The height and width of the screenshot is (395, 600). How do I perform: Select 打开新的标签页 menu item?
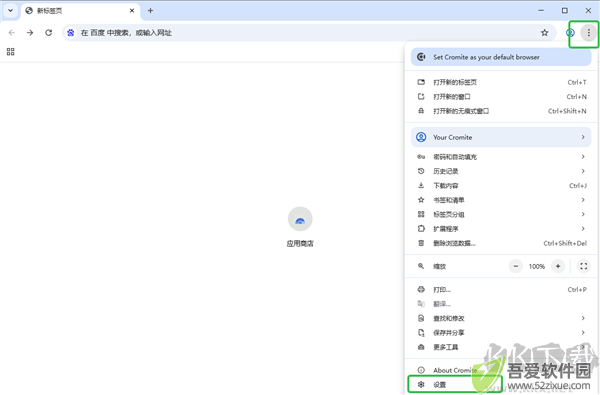(501, 82)
